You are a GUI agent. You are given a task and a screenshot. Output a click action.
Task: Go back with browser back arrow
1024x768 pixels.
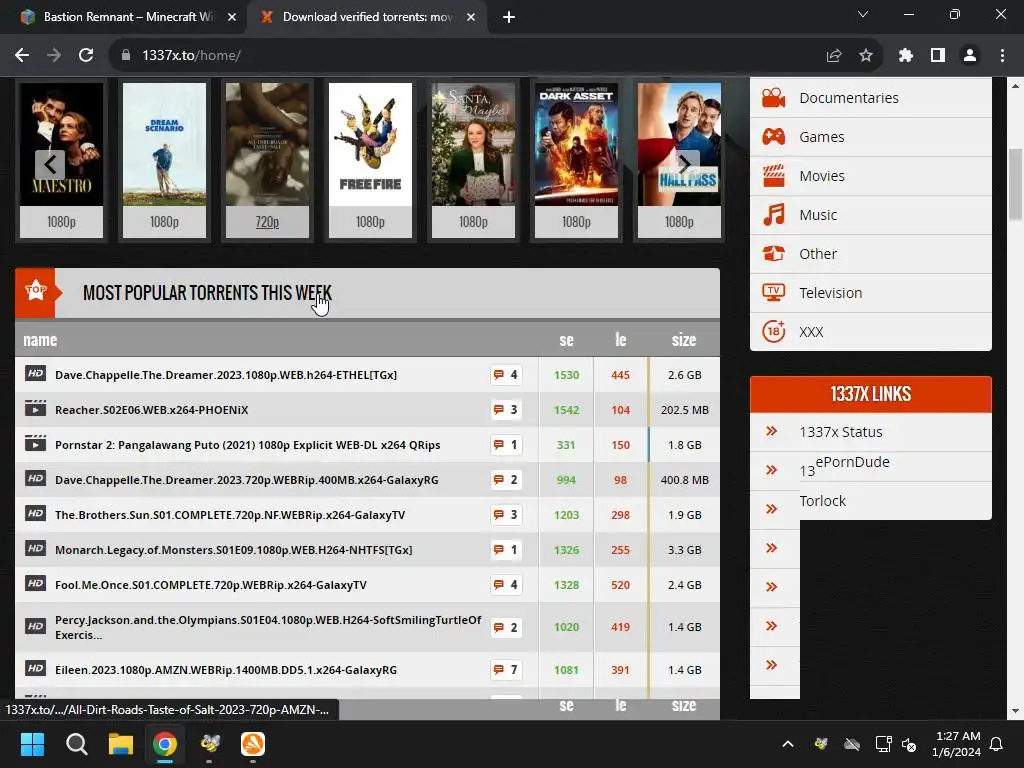click(x=22, y=56)
